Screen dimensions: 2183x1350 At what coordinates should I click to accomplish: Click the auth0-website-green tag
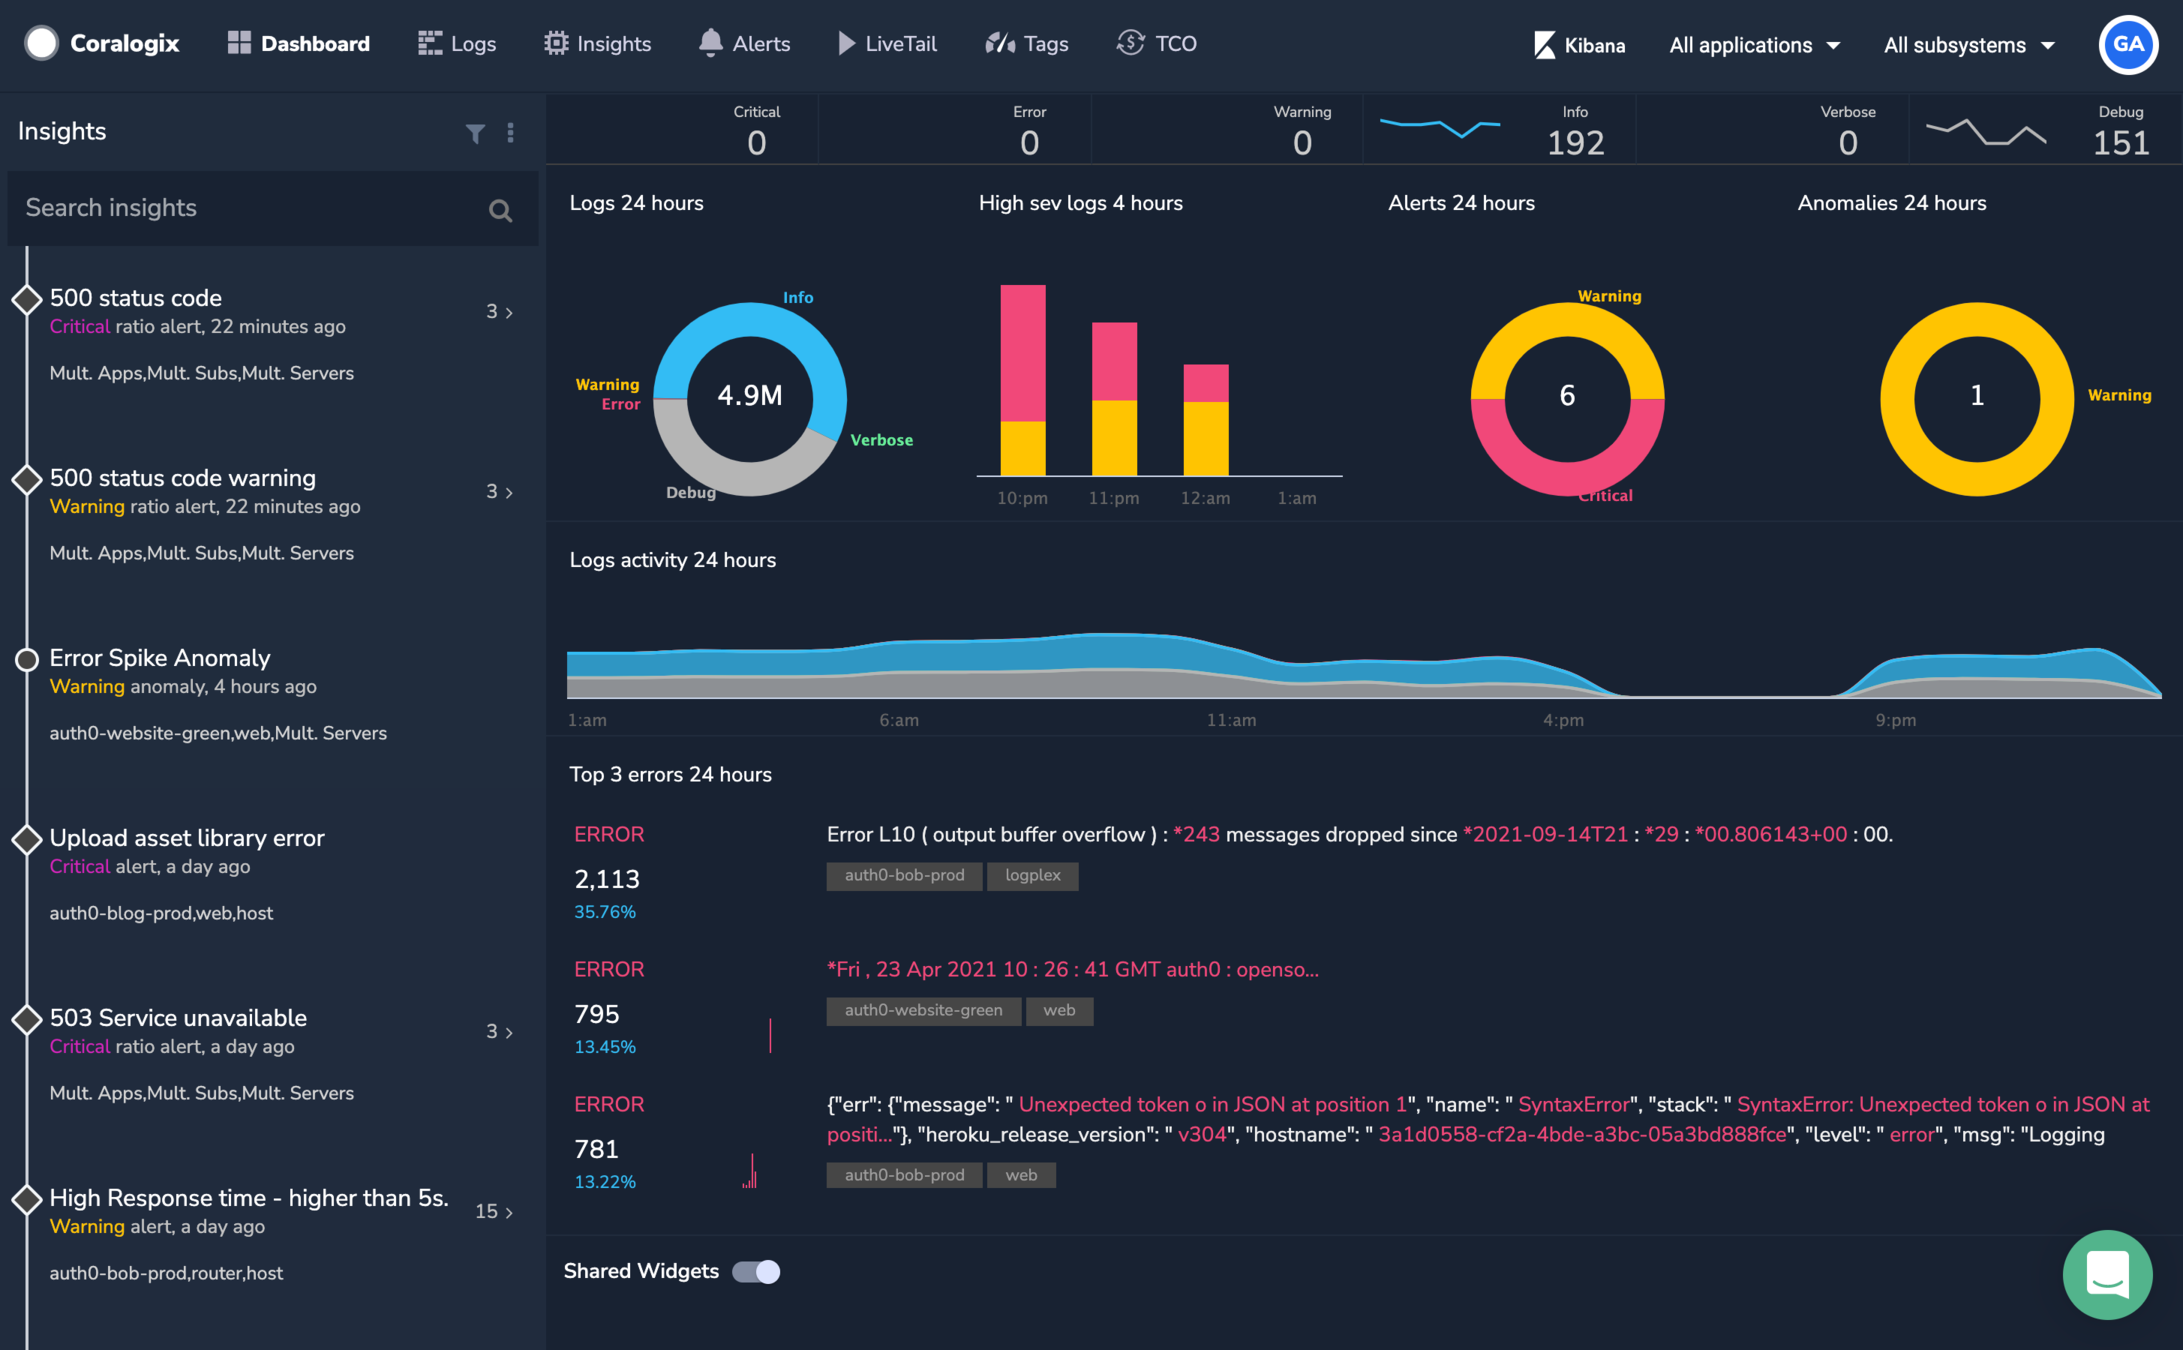click(923, 1010)
